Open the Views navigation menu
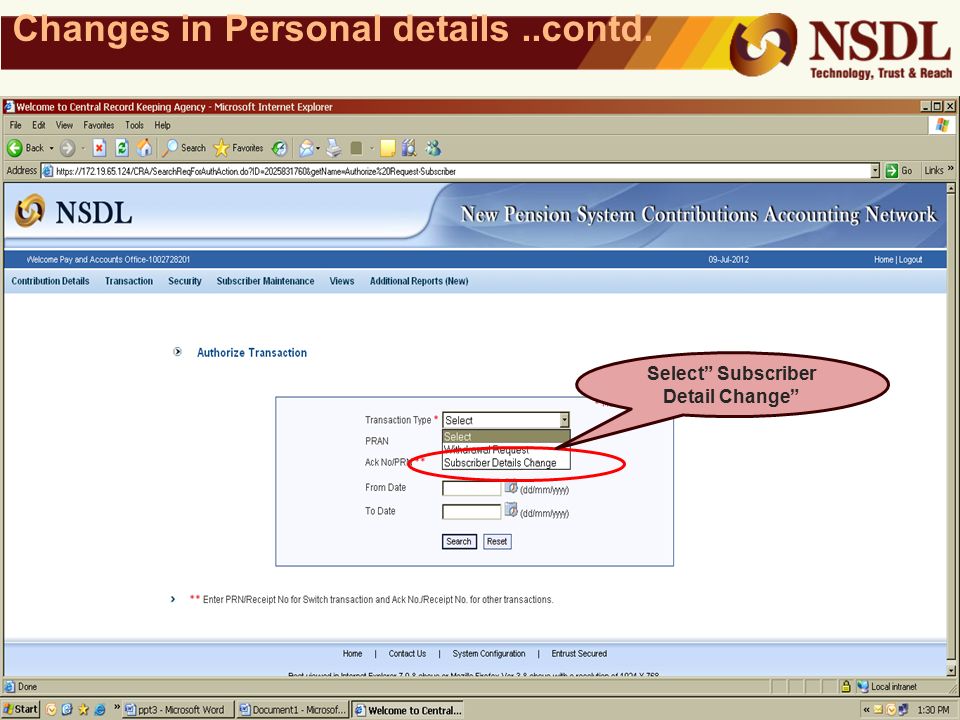Viewport: 960px width, 720px height. (342, 281)
